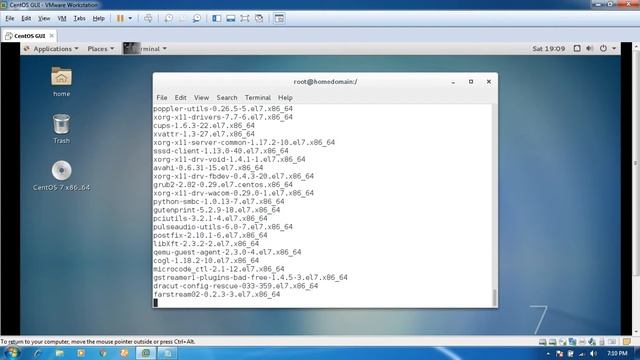Open the VMware Tabs menu
The width and height of the screenshot is (640, 360).
point(79,18)
